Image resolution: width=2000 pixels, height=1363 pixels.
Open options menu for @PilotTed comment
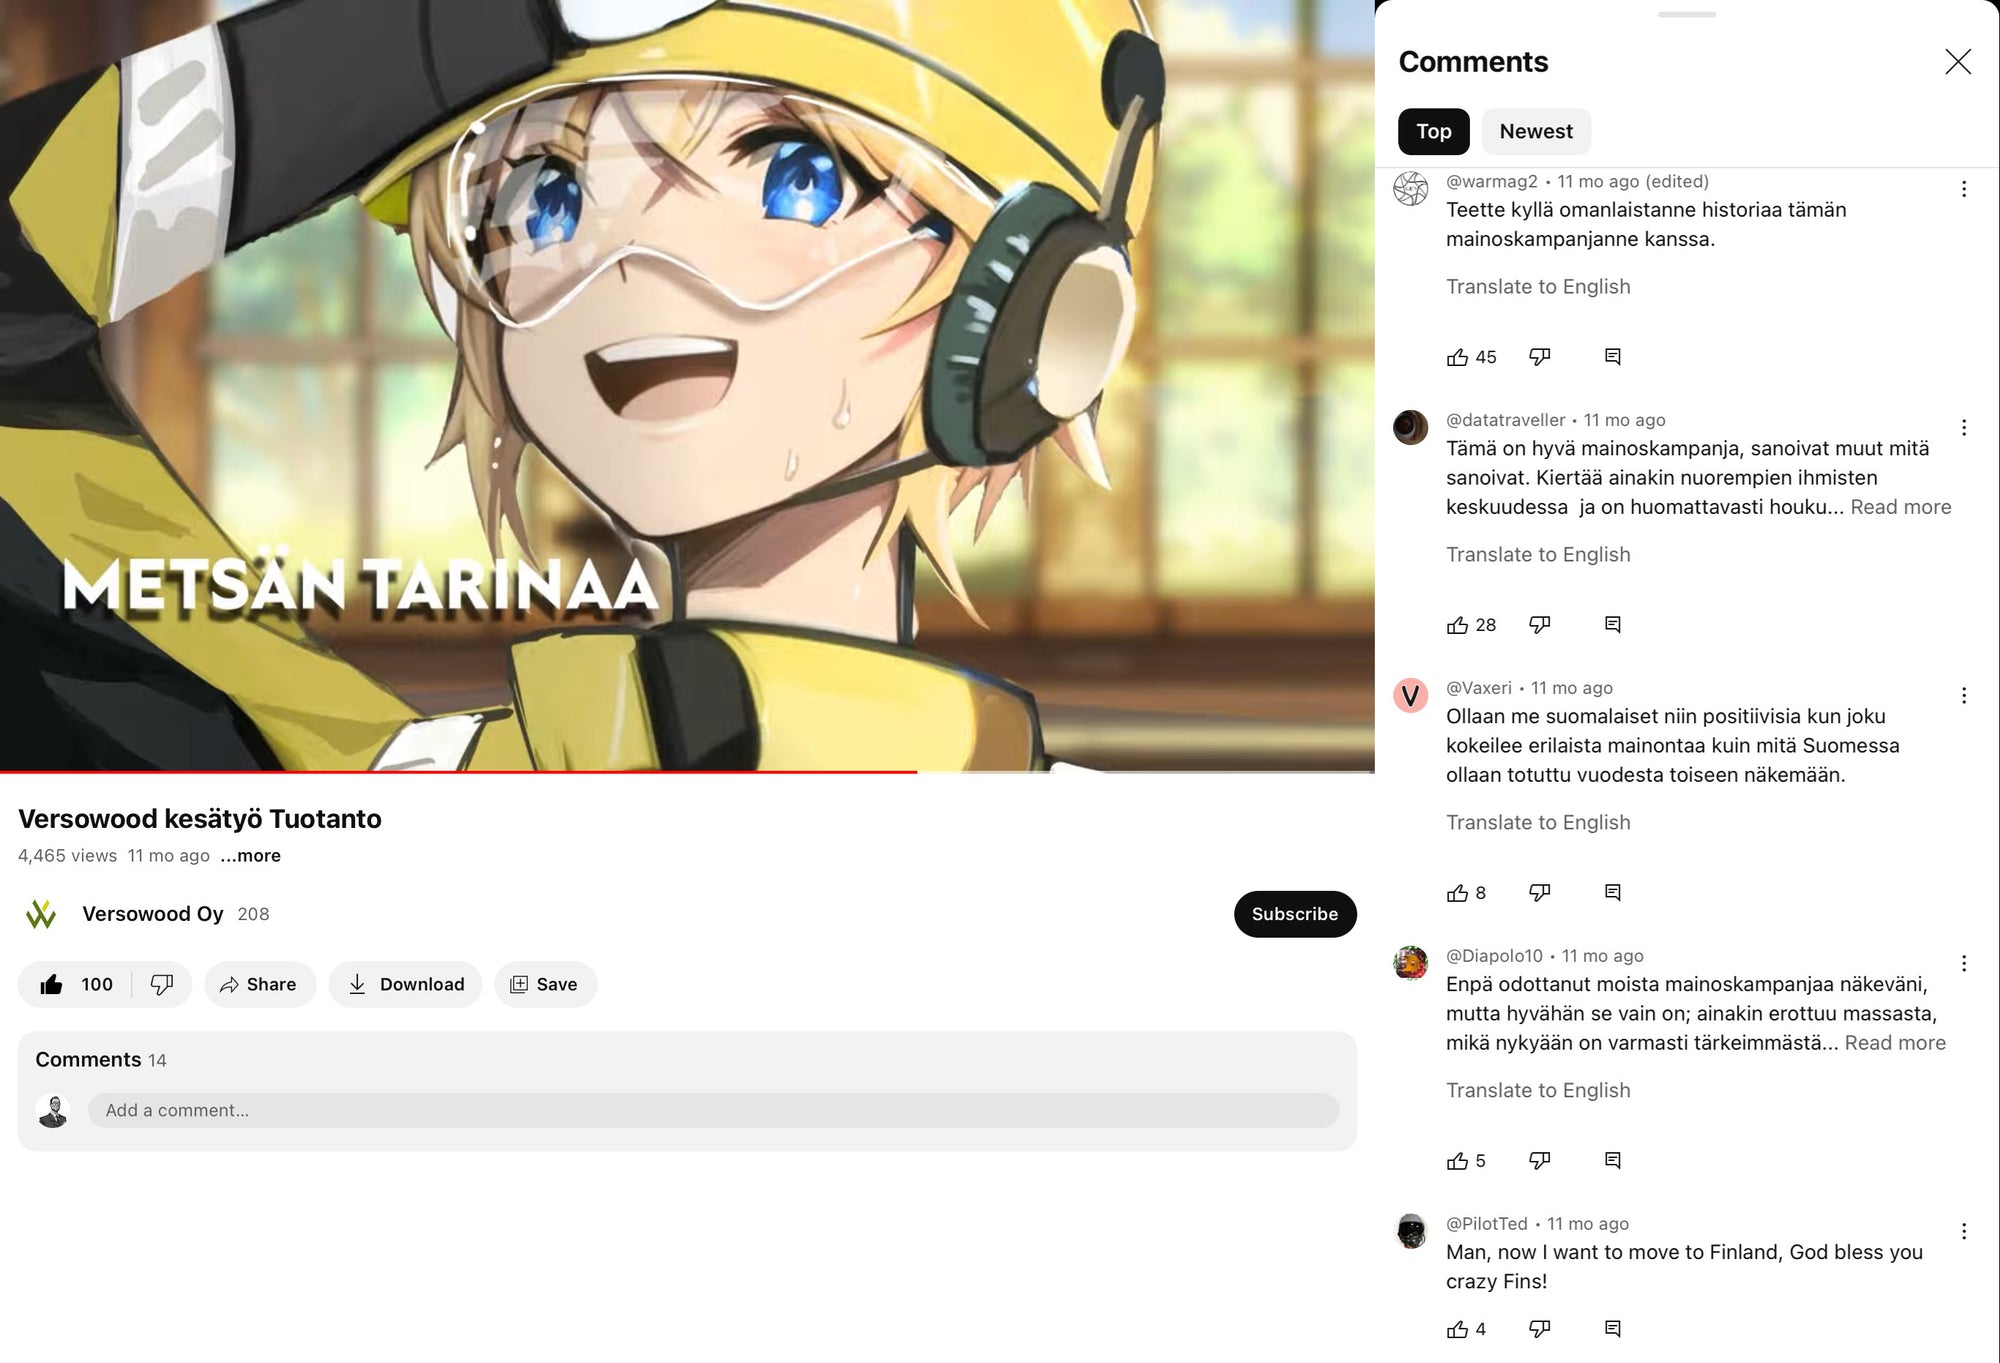[1964, 1231]
